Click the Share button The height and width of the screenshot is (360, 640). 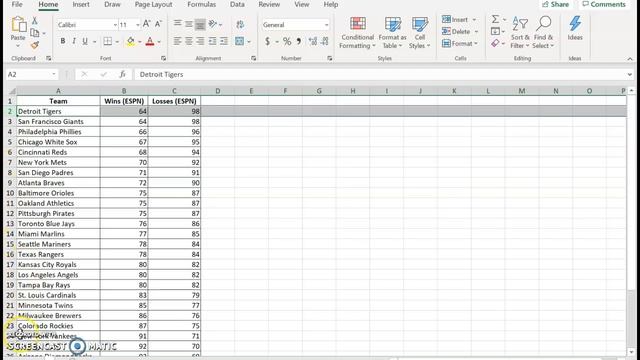[556, 4]
